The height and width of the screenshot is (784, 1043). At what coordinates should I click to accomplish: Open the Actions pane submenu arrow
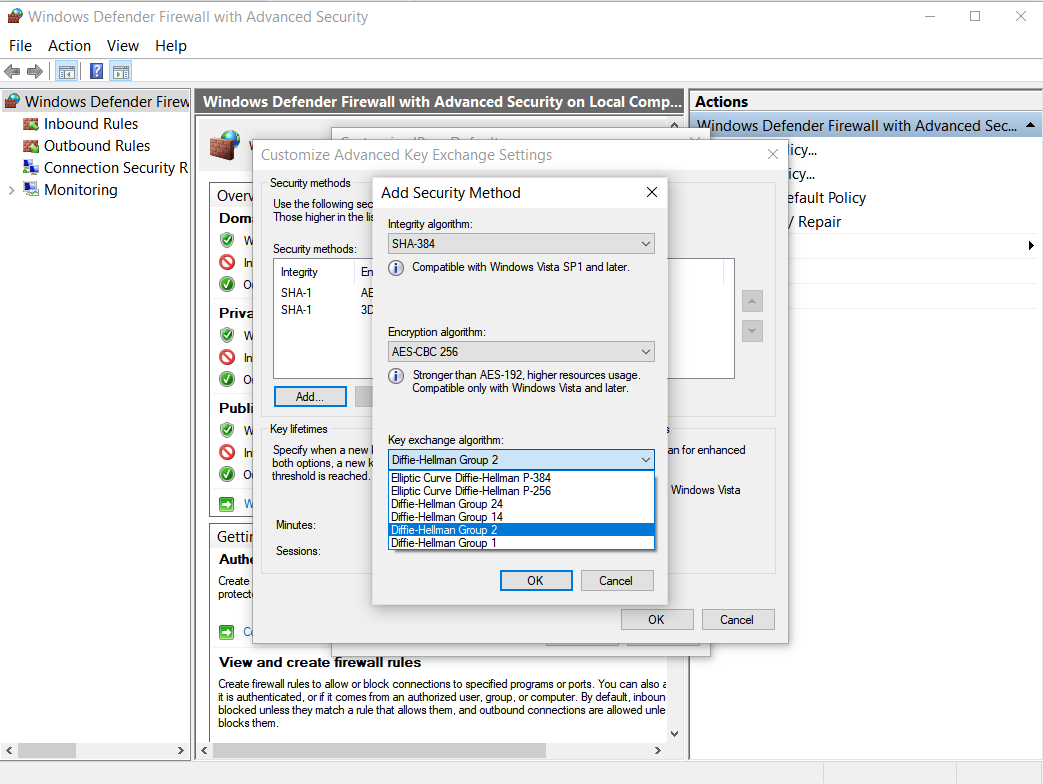click(x=1031, y=245)
